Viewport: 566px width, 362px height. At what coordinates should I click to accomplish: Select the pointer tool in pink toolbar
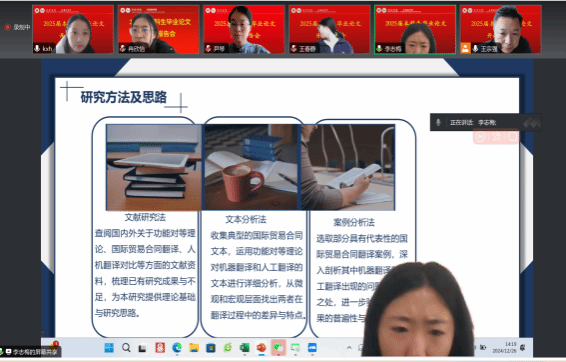480,137
